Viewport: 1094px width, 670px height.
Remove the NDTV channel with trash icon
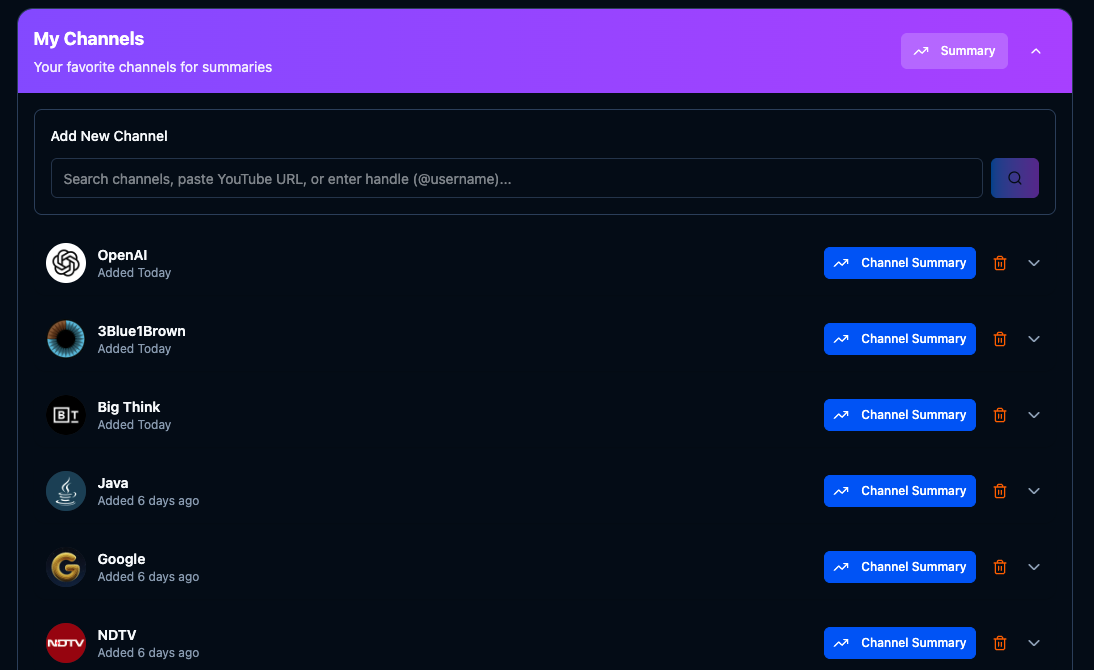(1000, 643)
